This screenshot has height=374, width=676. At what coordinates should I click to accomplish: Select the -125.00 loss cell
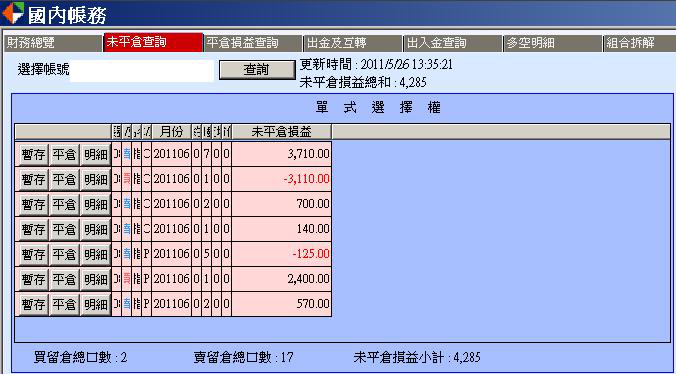point(282,254)
